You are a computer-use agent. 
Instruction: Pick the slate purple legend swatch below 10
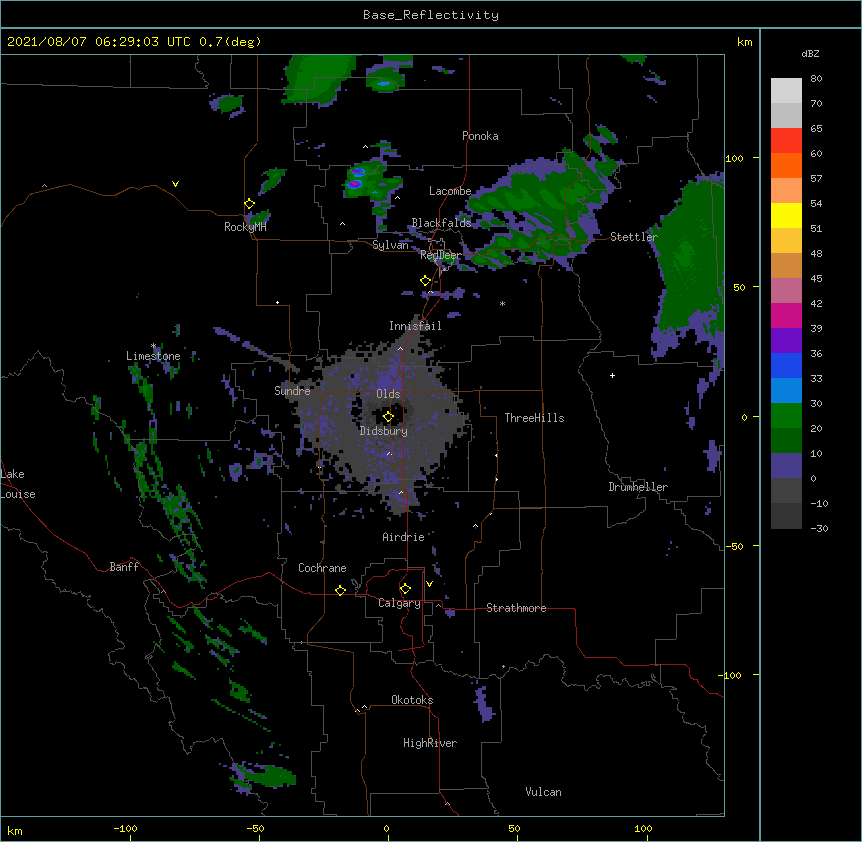coord(786,466)
